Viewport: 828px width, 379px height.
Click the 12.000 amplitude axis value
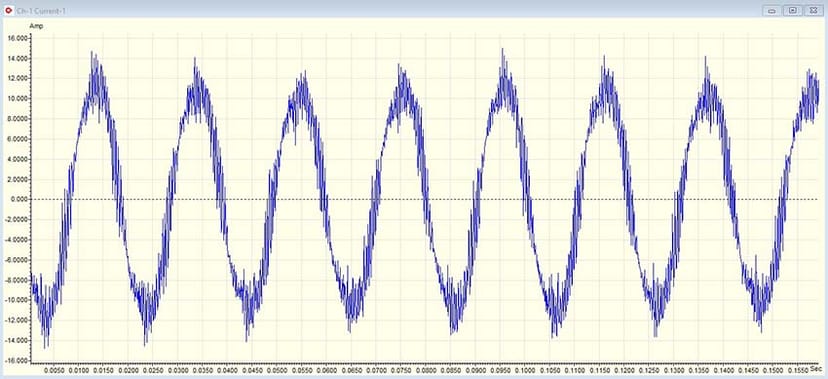[x=17, y=79]
